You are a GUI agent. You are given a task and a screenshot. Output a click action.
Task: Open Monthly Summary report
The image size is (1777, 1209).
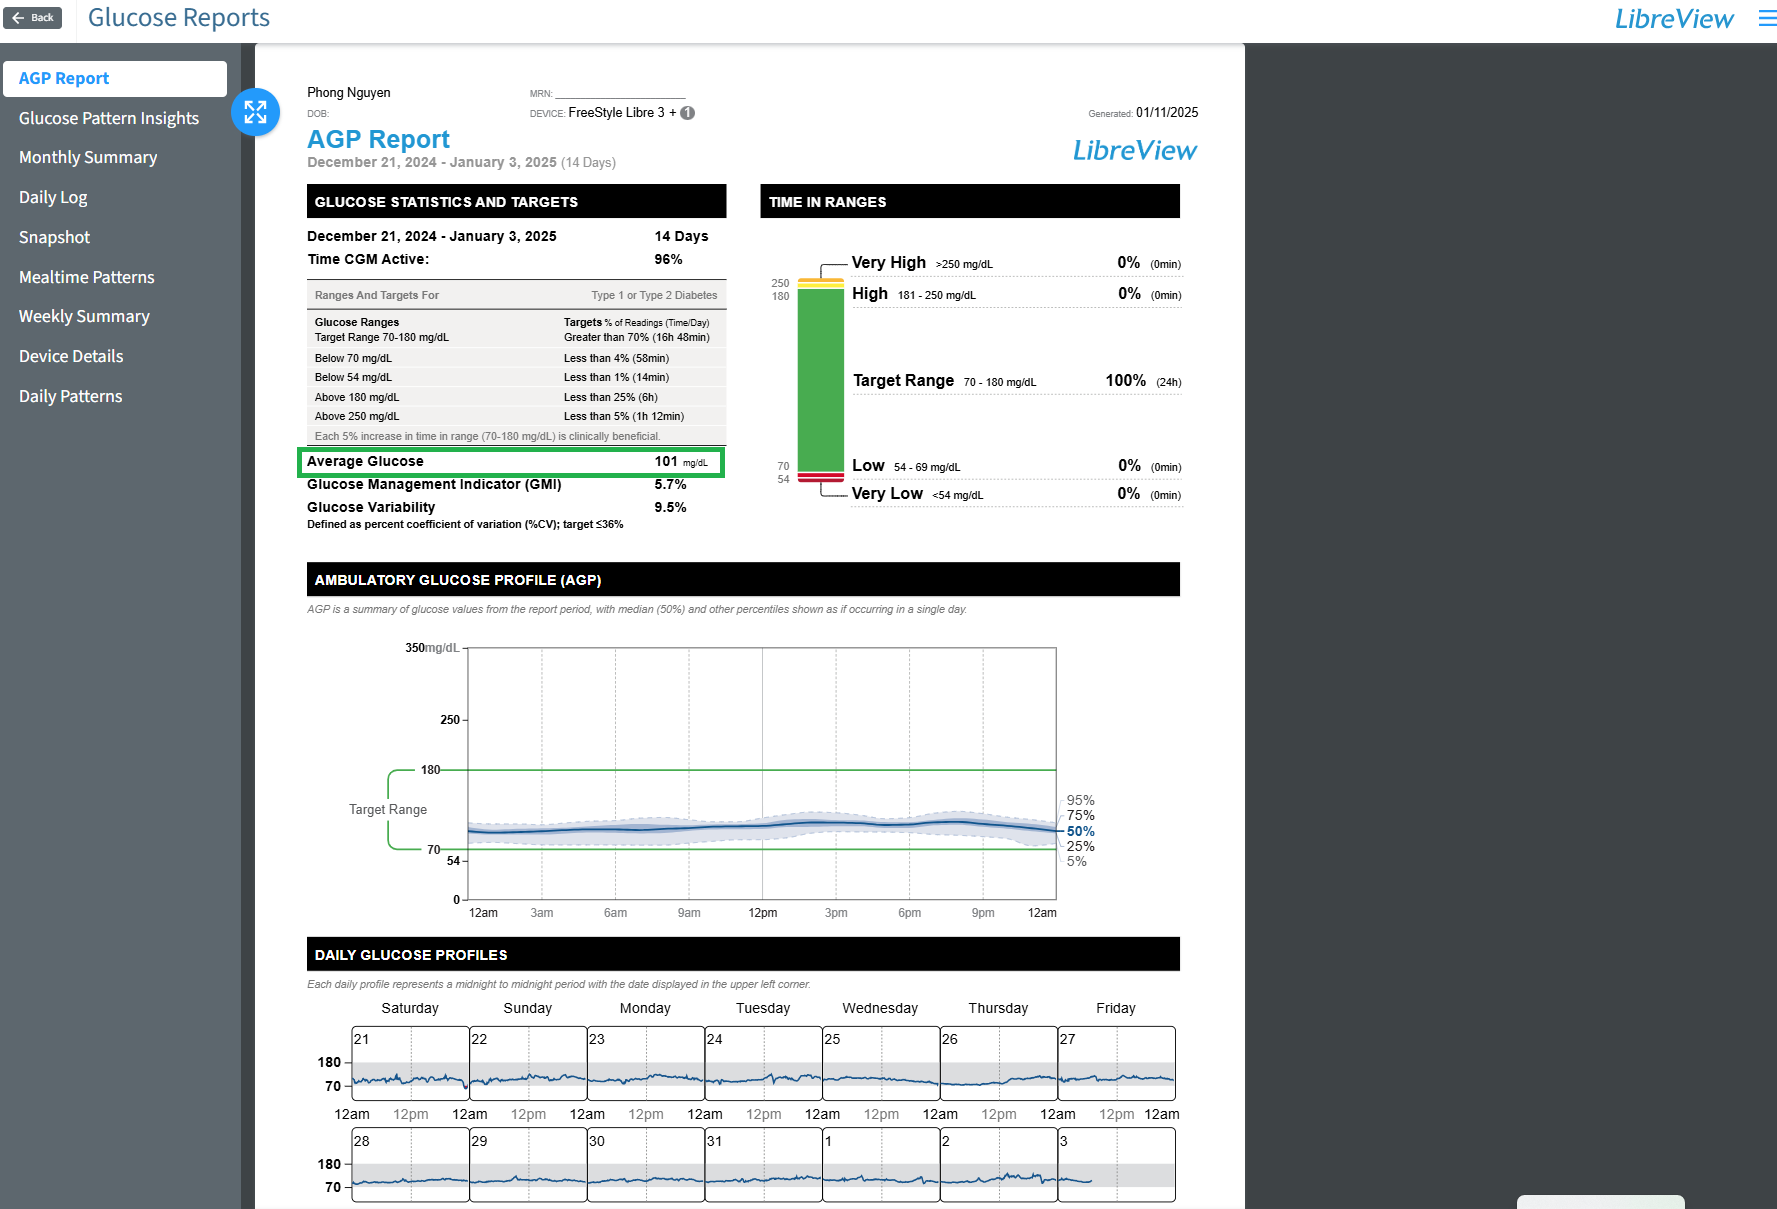(88, 157)
